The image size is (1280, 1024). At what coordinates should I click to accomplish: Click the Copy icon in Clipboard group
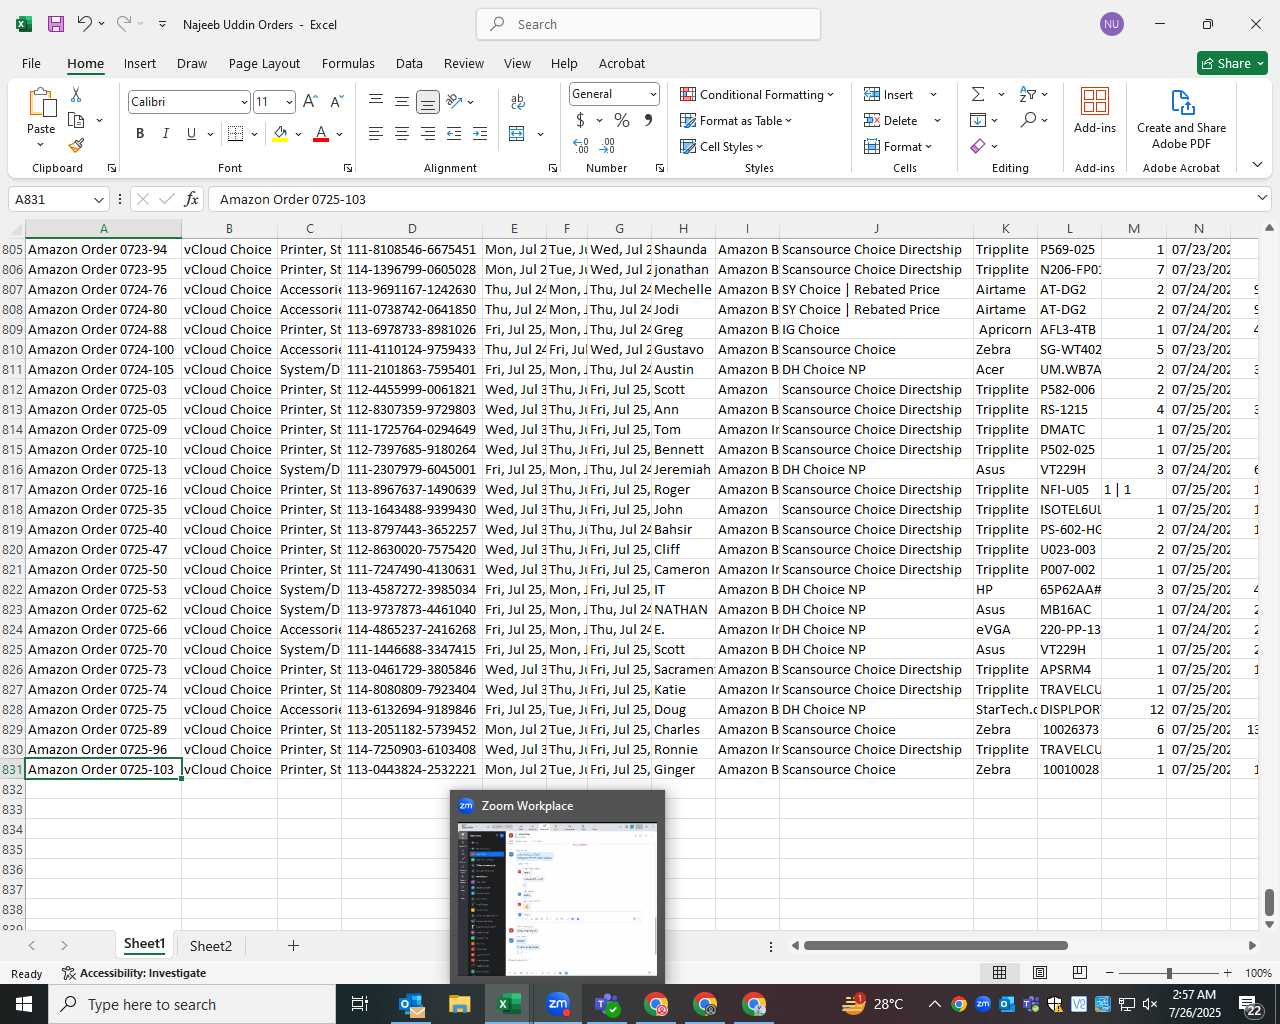pos(76,120)
